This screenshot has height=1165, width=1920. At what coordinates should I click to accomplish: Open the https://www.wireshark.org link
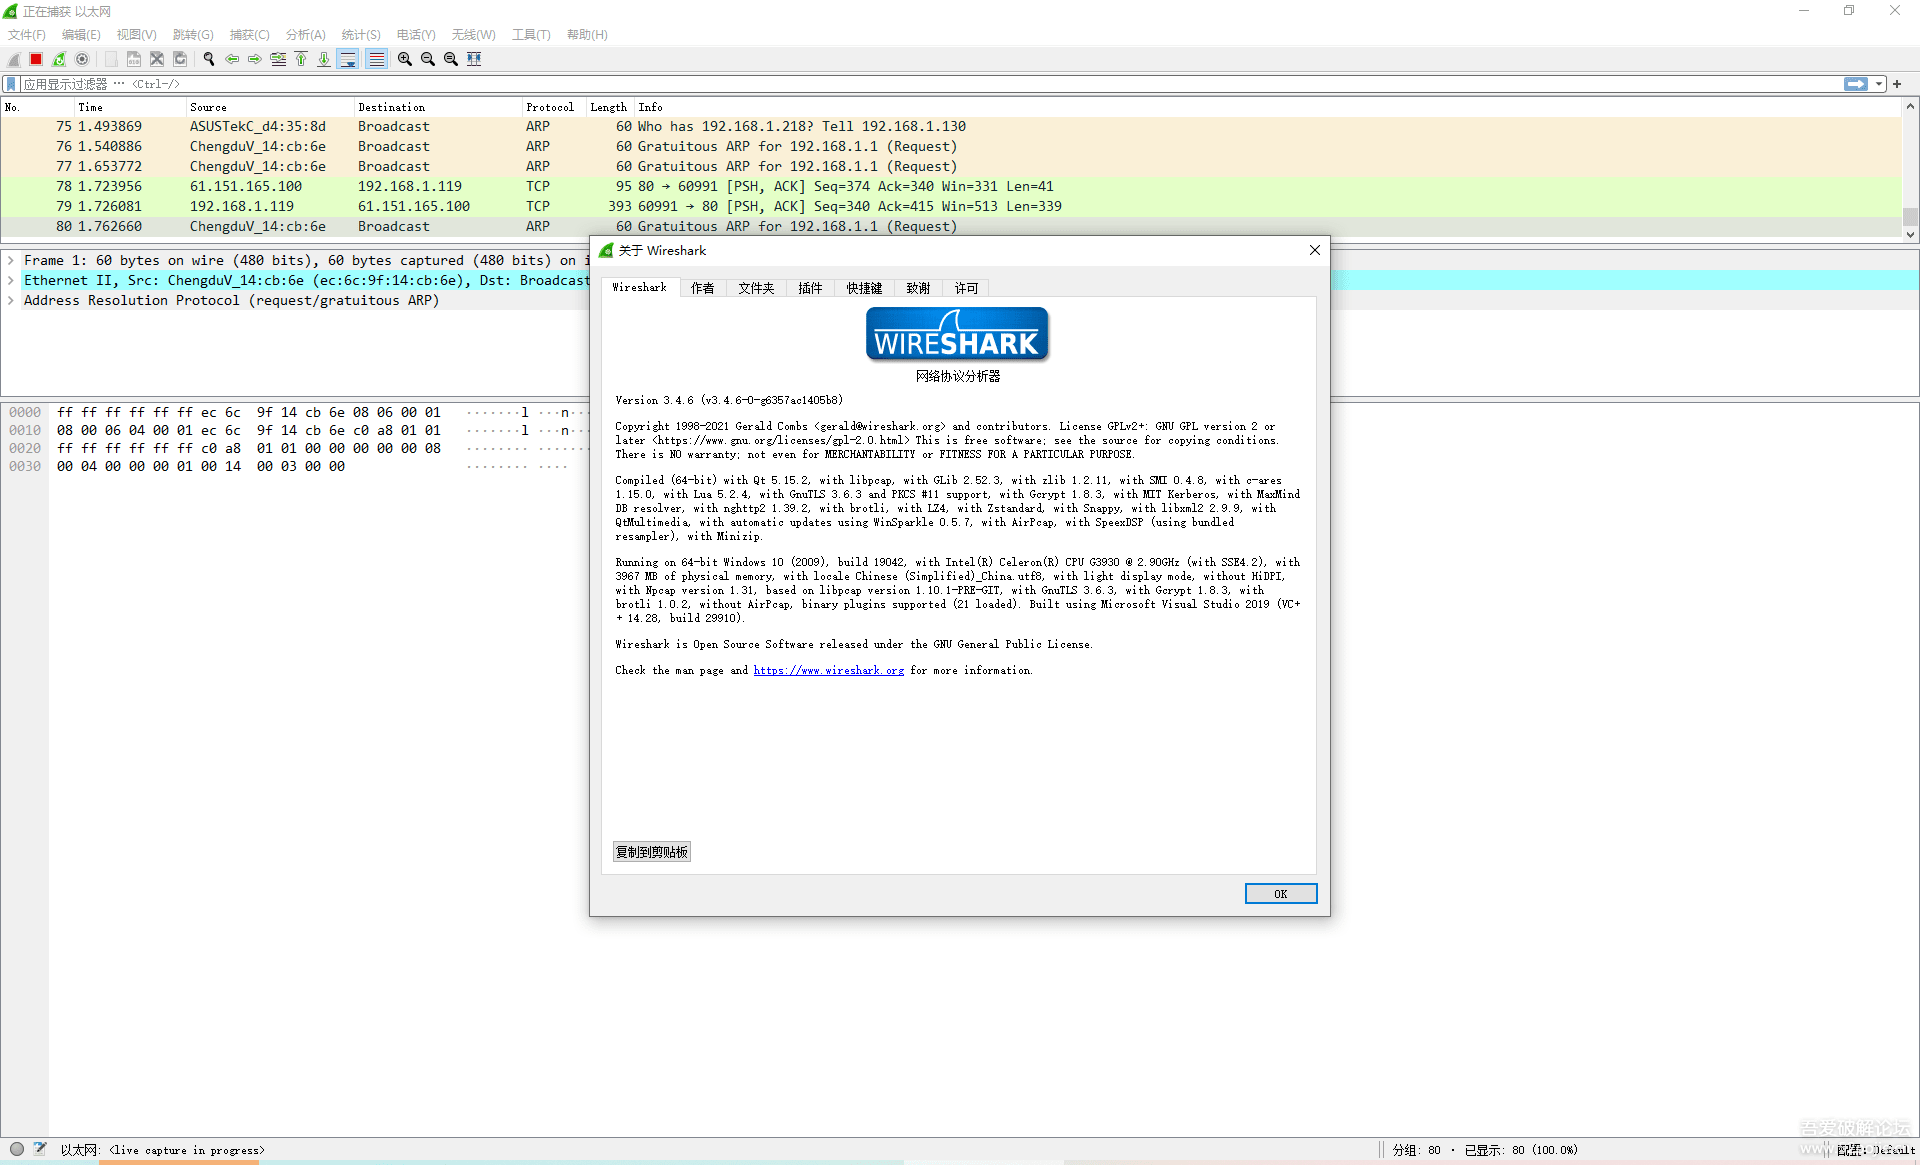click(829, 671)
